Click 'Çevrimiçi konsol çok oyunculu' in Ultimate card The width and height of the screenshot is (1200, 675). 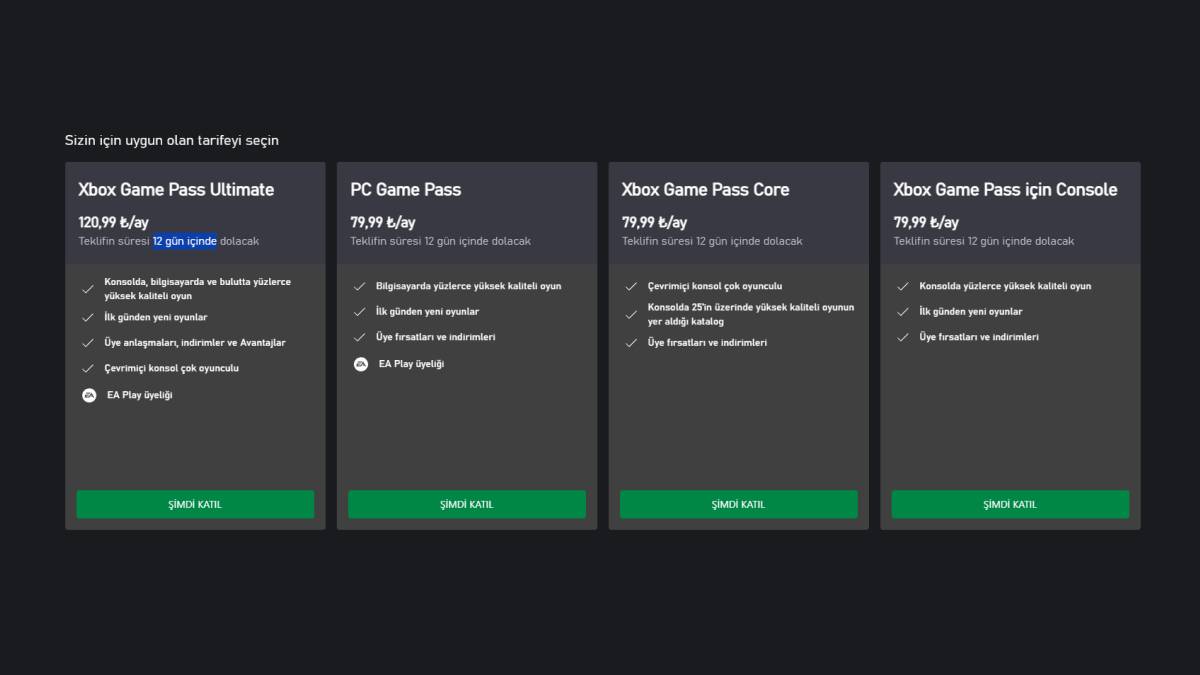(x=171, y=368)
